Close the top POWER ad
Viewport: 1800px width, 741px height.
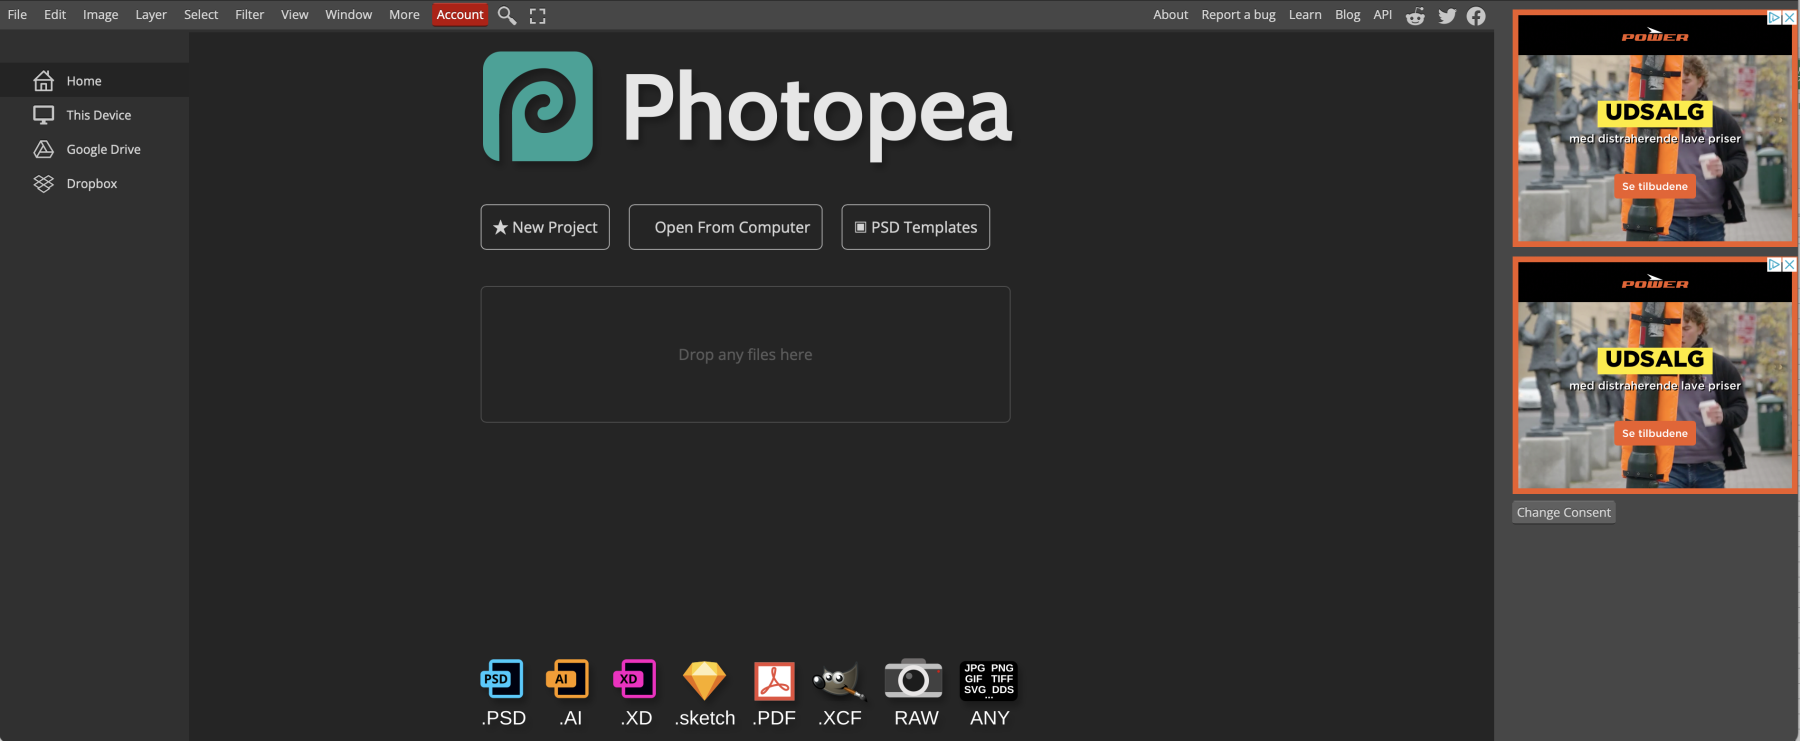point(1790,18)
